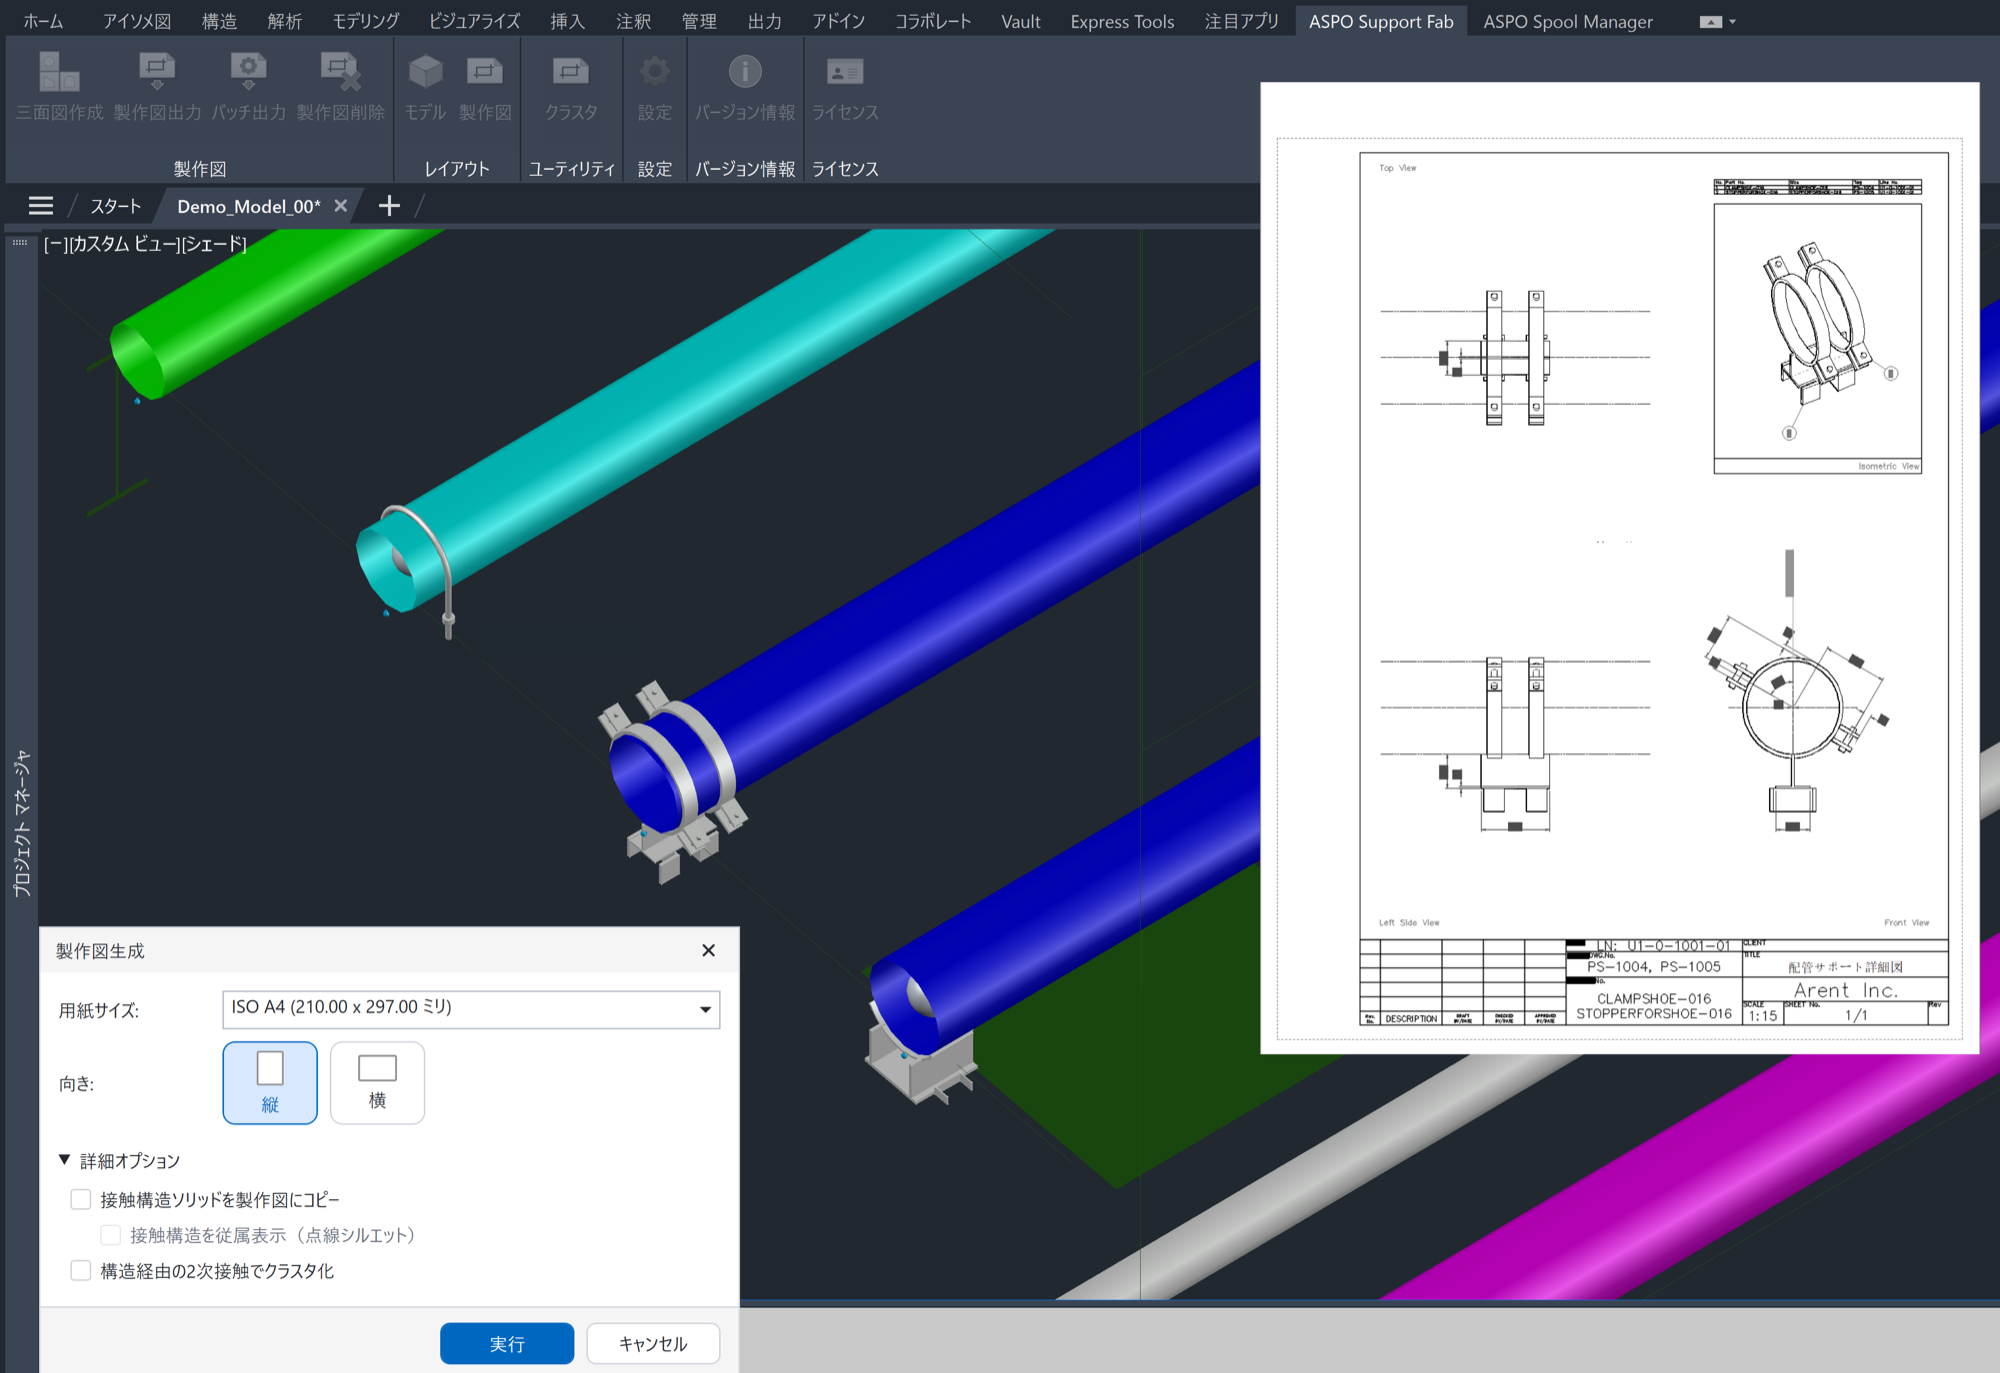Screen dimensions: 2000x1373
Task: Select the 製作図 layout icon
Action: coord(485,73)
